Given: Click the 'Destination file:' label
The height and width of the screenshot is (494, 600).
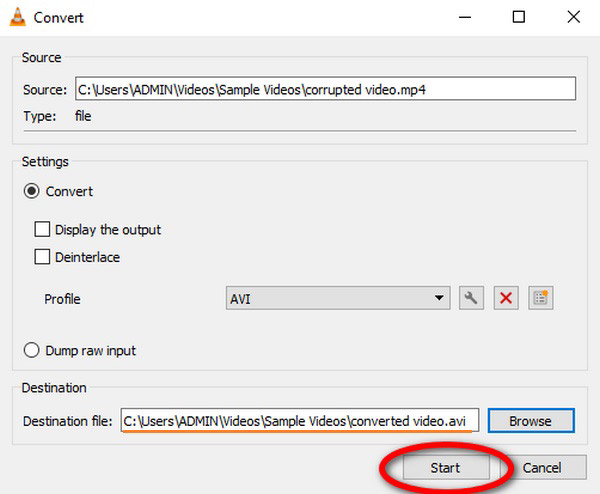Looking at the screenshot, I should pos(68,421).
